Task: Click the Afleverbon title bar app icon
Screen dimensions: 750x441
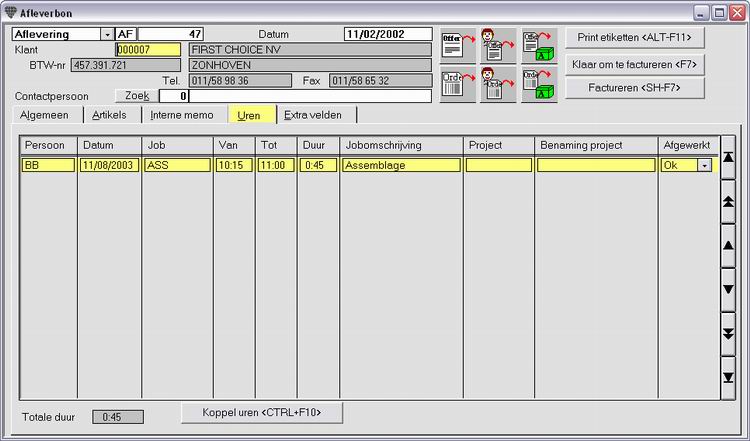Action: coord(10,12)
